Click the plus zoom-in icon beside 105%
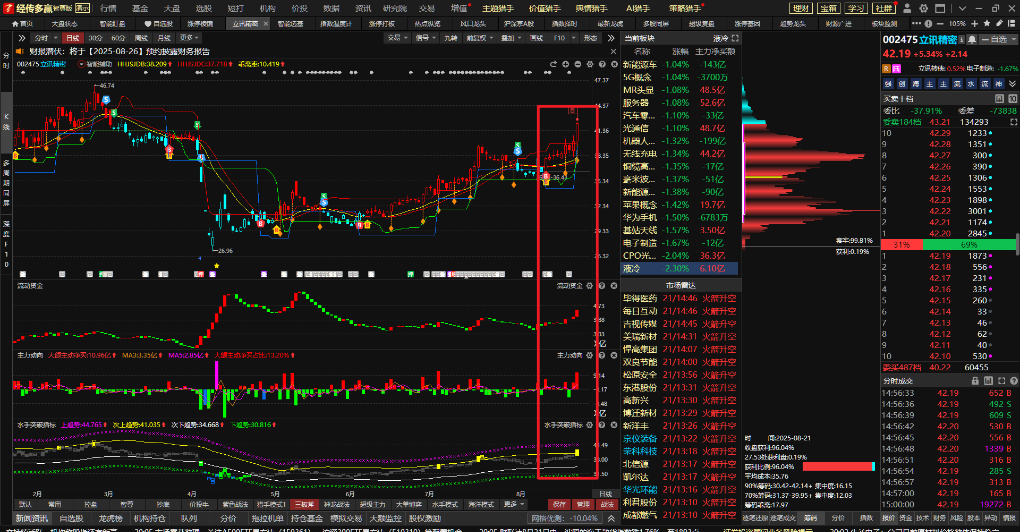 tap(974, 23)
